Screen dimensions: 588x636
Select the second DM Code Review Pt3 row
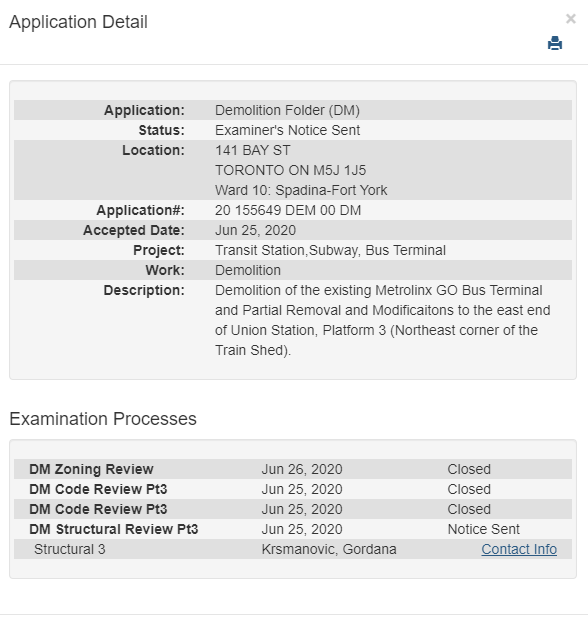click(293, 509)
